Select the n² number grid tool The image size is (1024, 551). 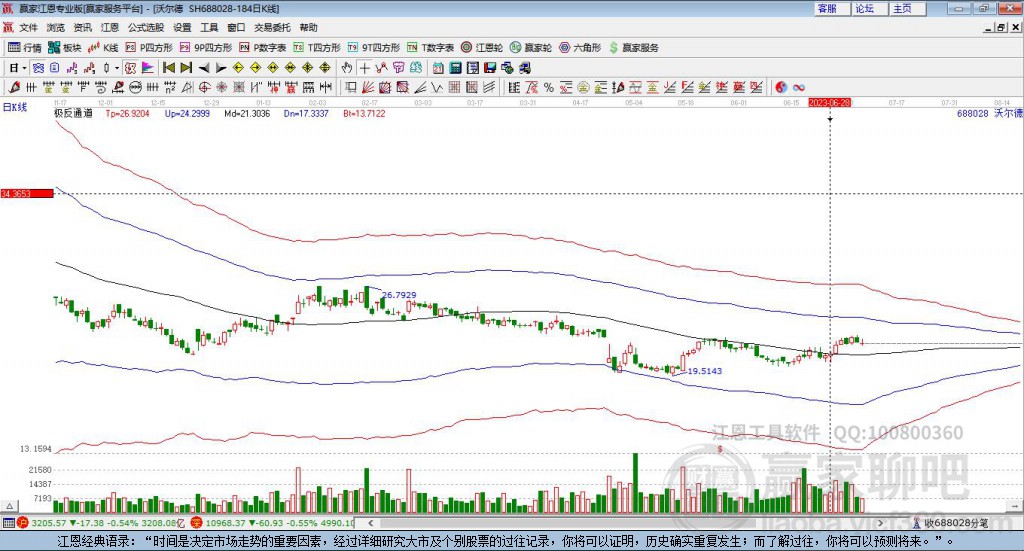[x=170, y=87]
